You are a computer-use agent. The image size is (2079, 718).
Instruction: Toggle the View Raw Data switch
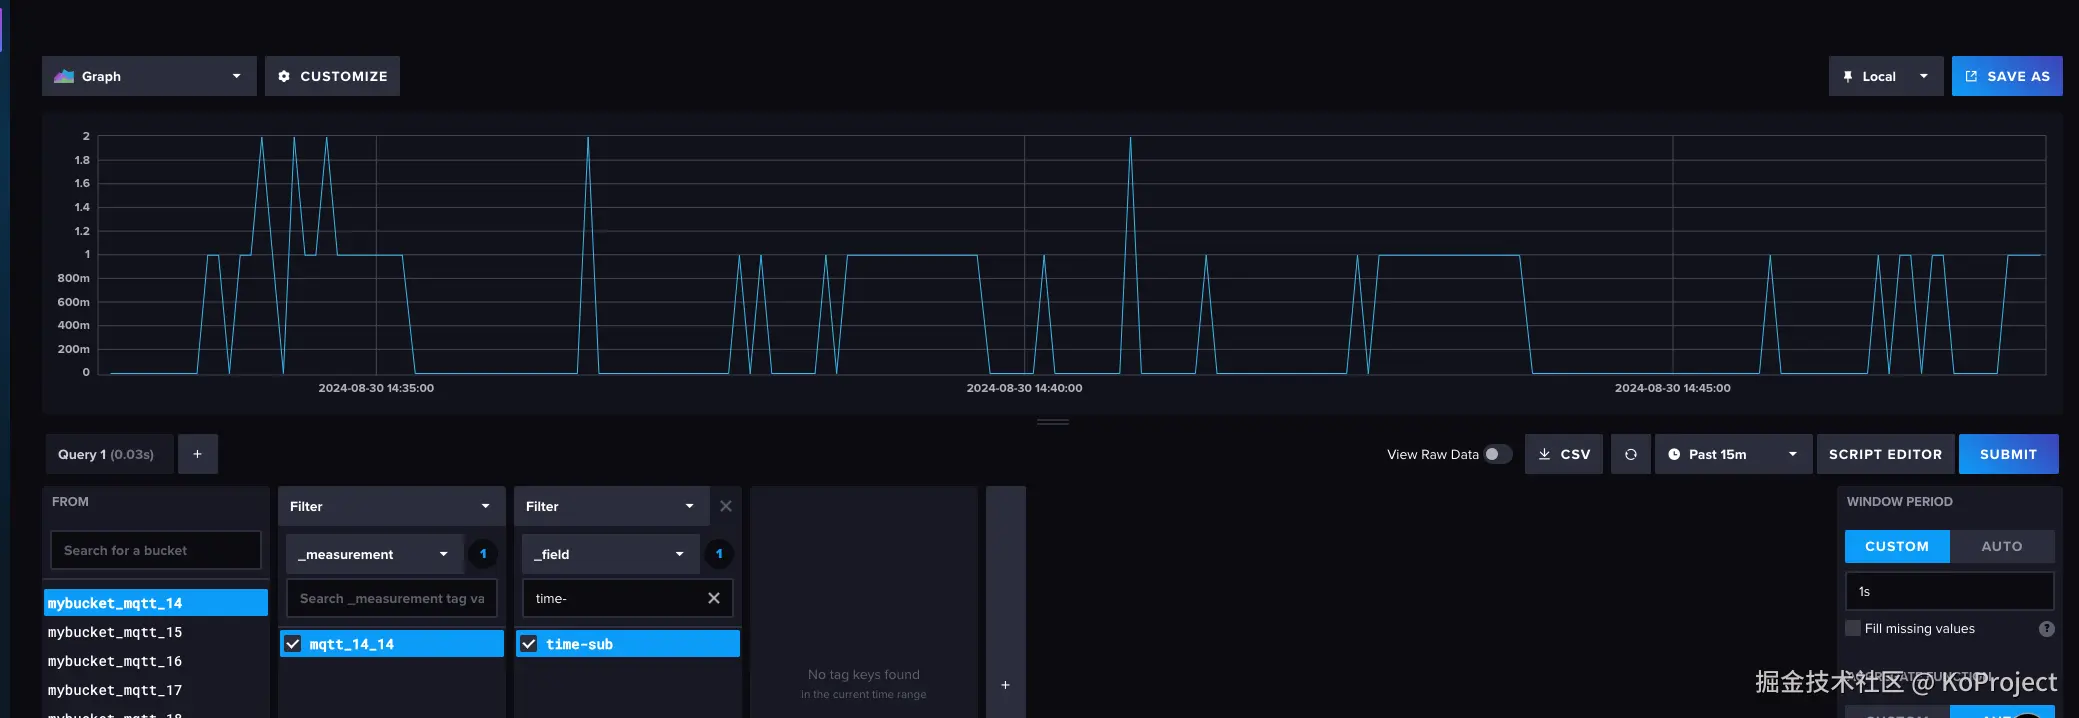point(1497,454)
